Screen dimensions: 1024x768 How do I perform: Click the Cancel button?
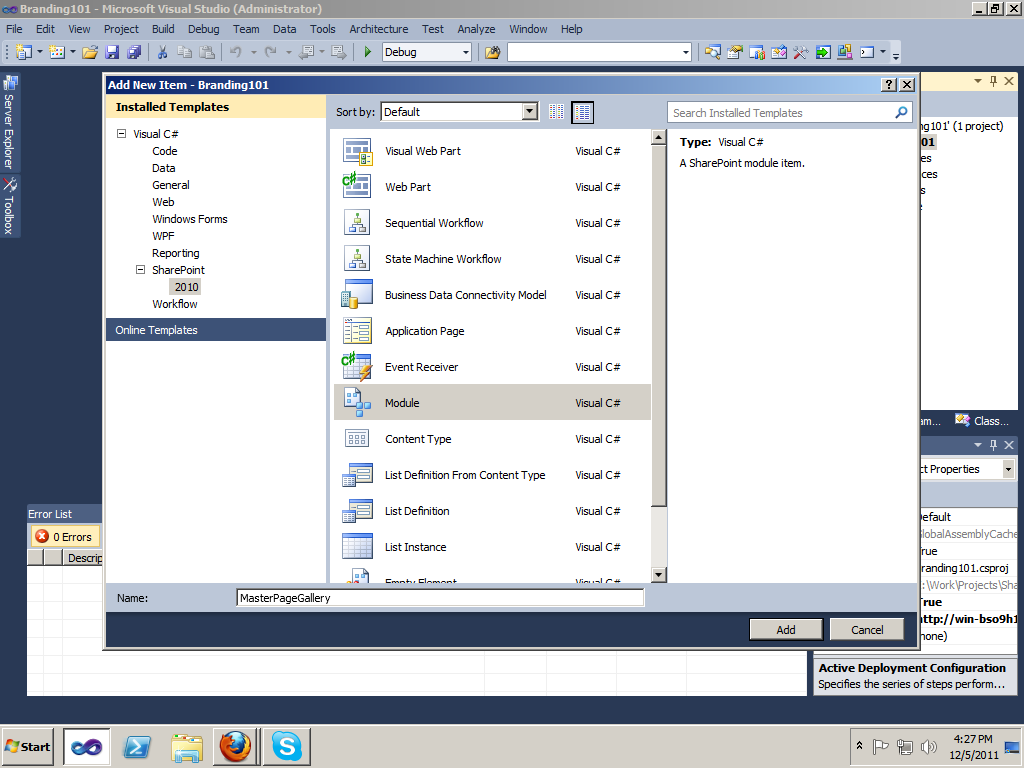click(866, 629)
